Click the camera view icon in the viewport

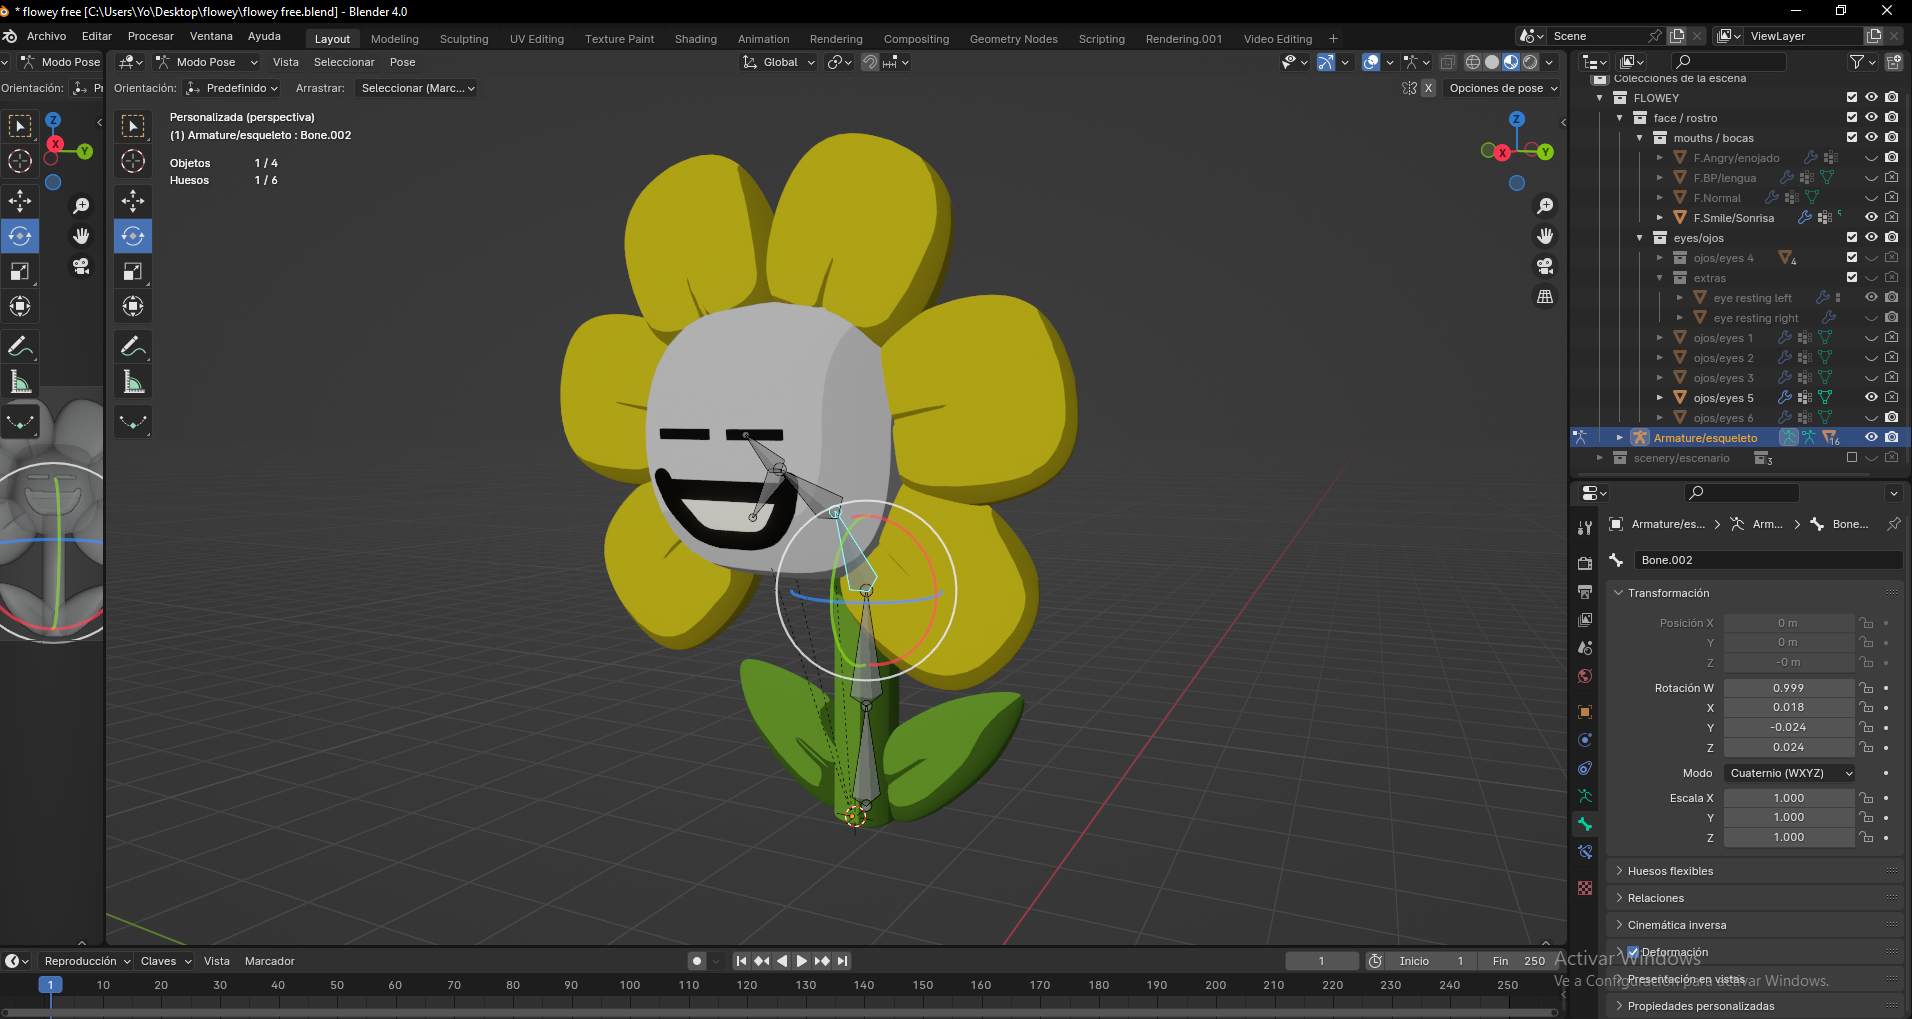[1544, 266]
